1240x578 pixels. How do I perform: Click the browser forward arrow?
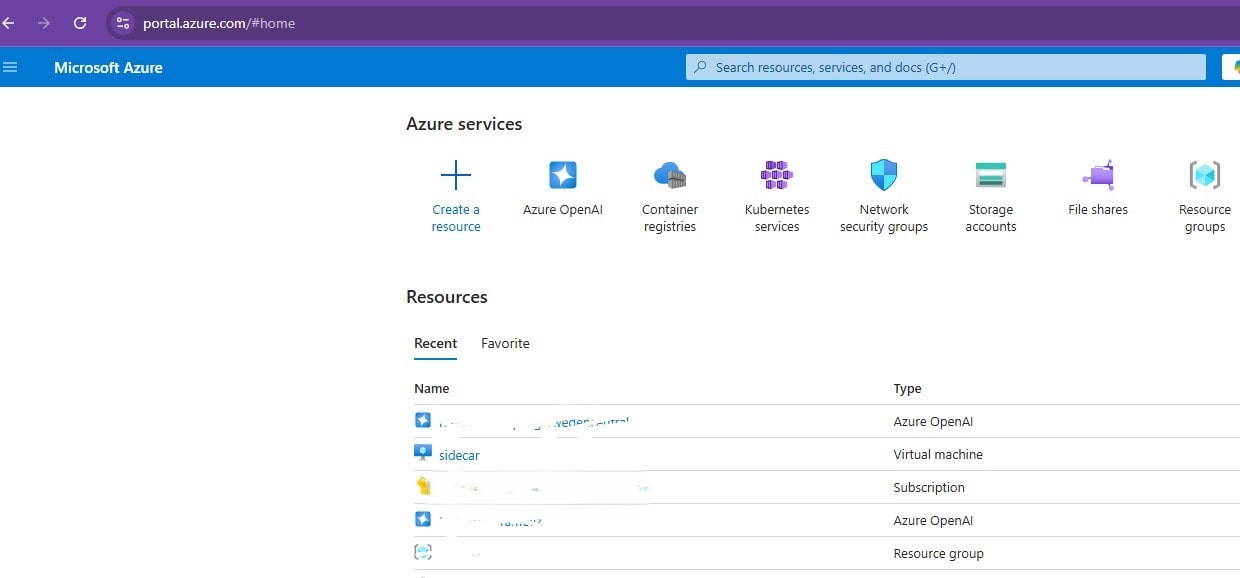pos(44,23)
